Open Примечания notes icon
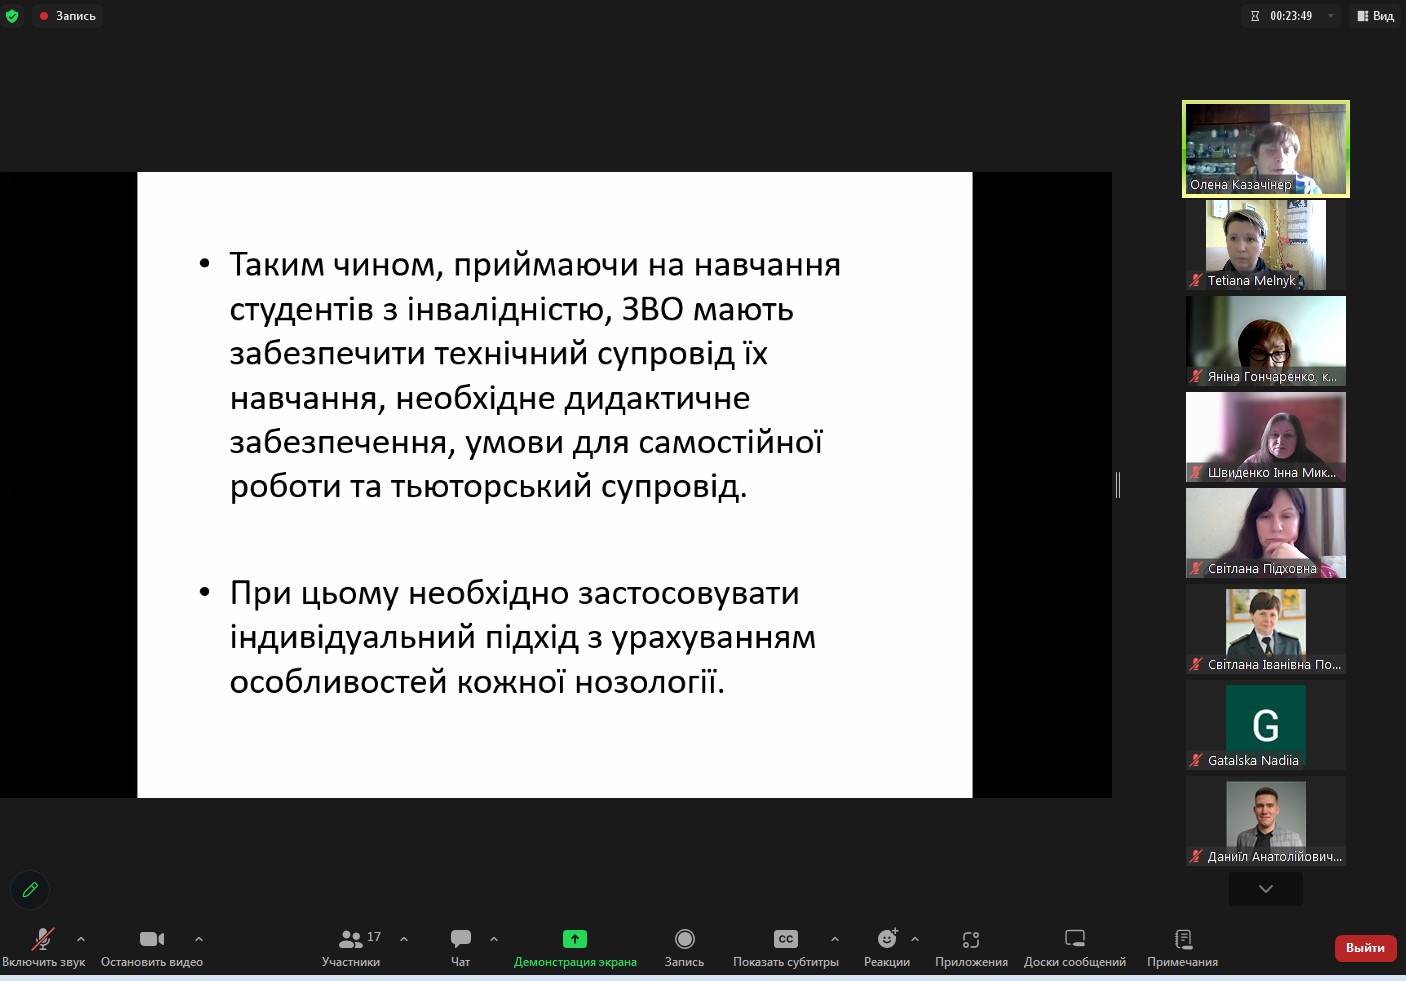 click(x=1183, y=939)
